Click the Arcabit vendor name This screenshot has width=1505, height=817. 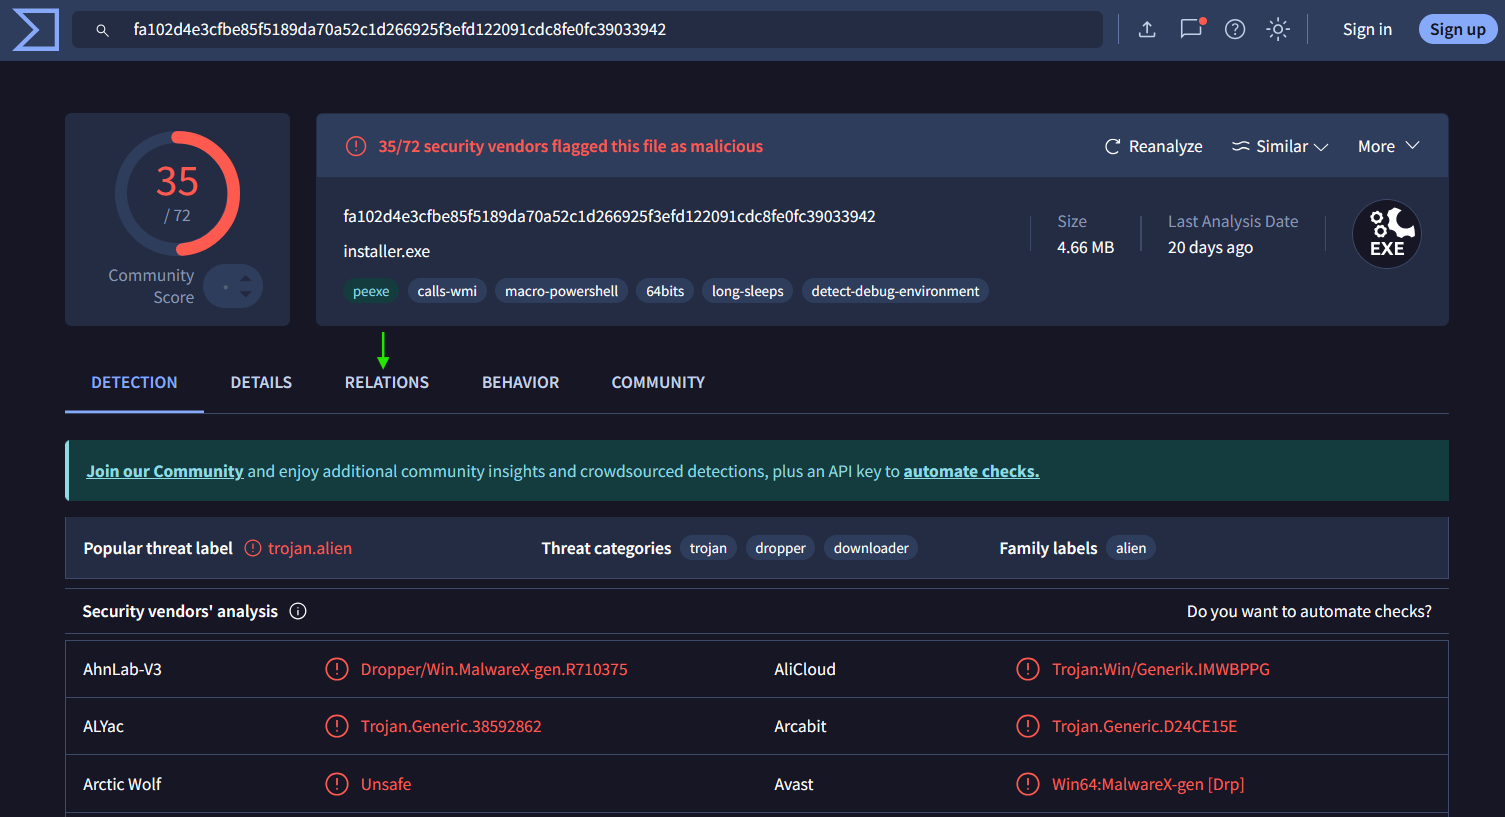point(800,726)
